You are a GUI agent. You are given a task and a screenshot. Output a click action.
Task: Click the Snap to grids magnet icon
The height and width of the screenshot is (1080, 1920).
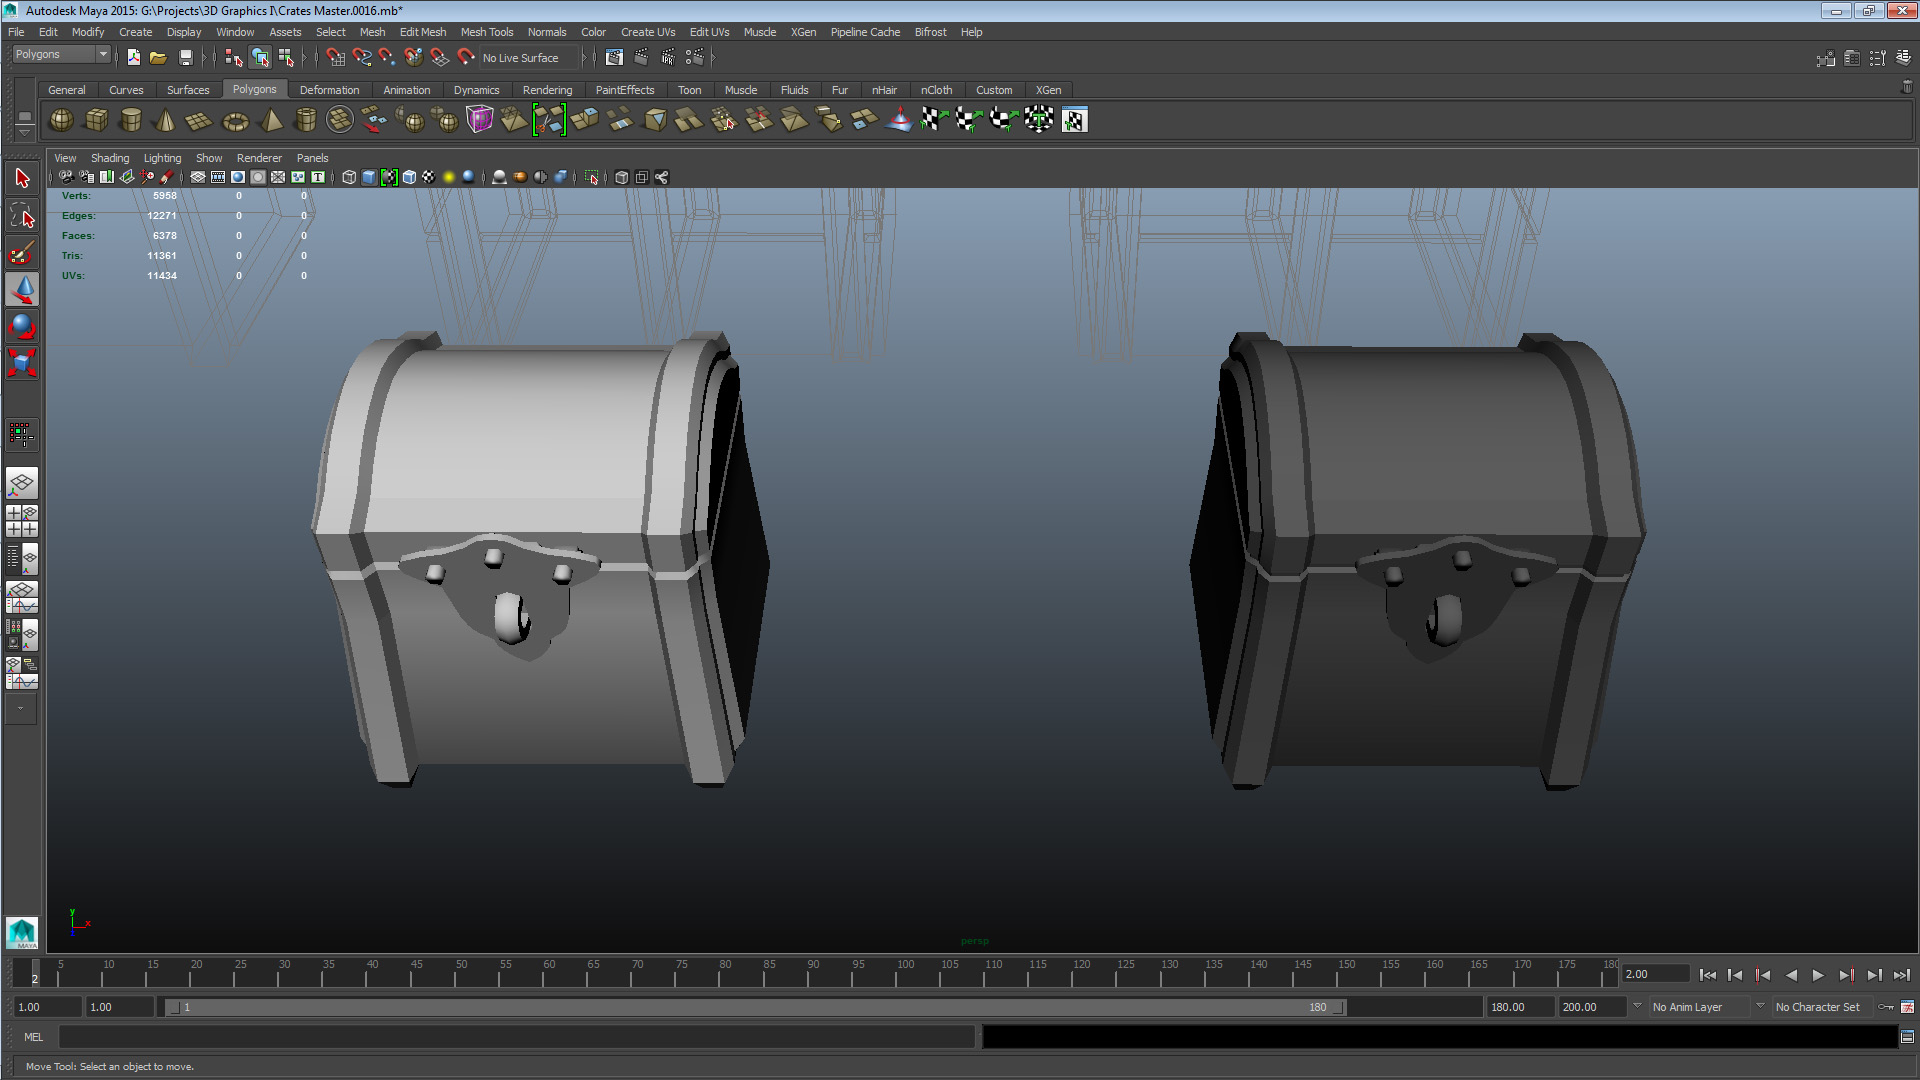335,58
